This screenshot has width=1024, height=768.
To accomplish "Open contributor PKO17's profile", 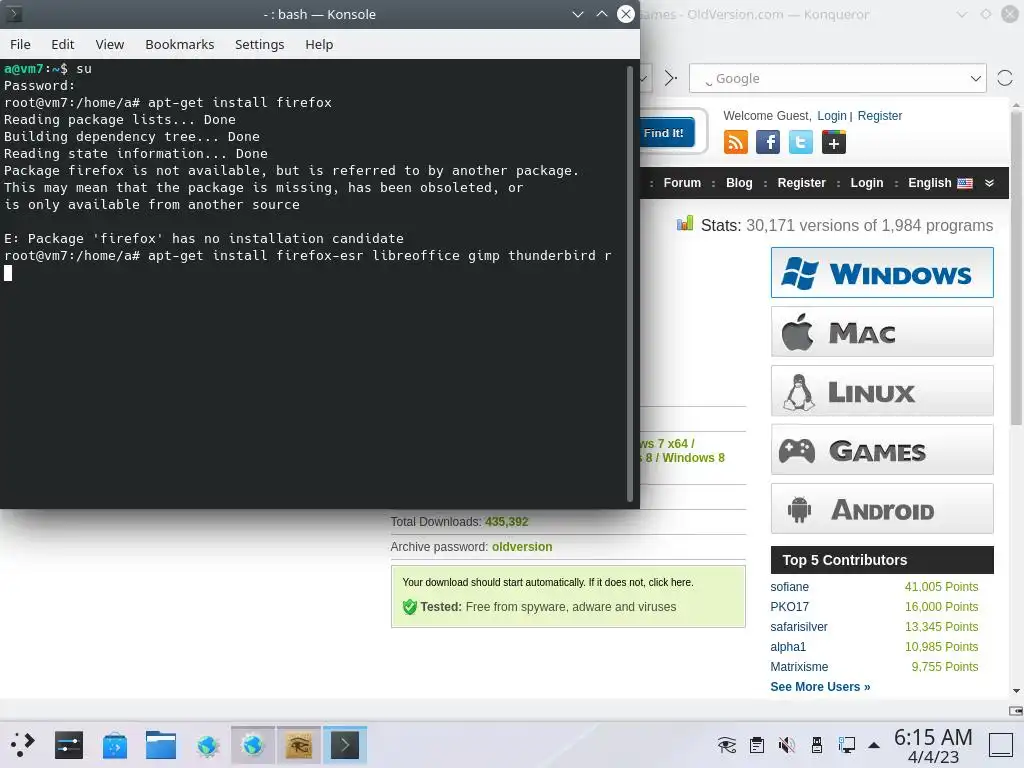I will click(789, 607).
